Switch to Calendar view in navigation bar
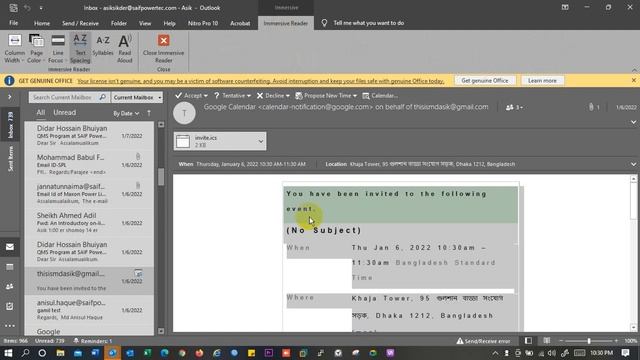This screenshot has width=640, height=360. (x=10, y=267)
